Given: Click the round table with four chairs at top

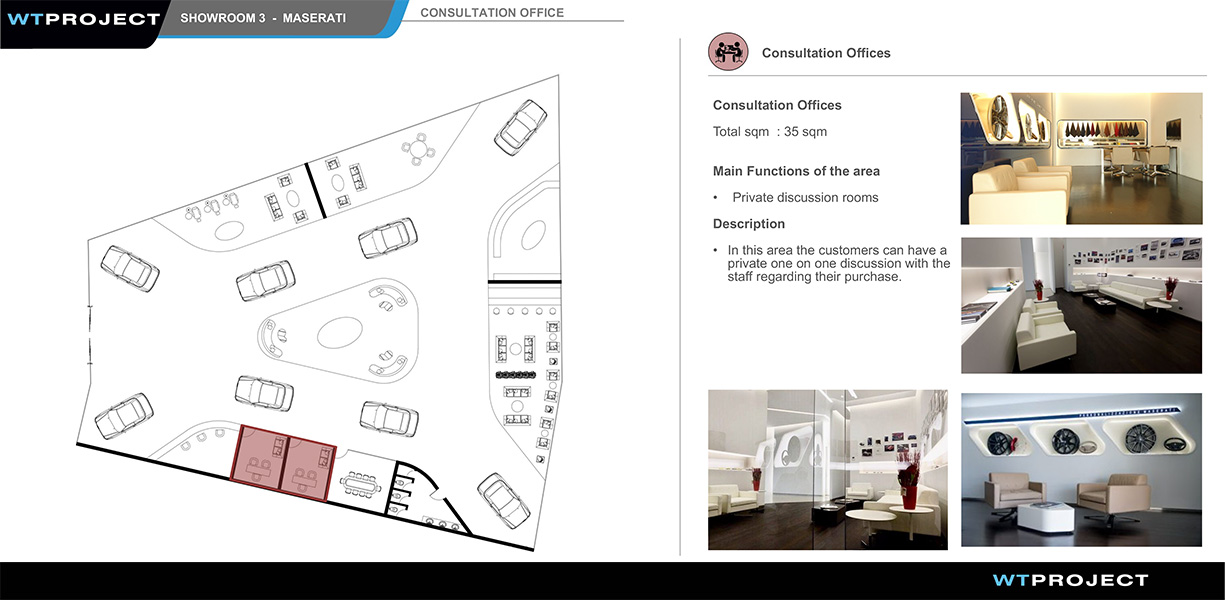Looking at the screenshot, I should tap(419, 150).
